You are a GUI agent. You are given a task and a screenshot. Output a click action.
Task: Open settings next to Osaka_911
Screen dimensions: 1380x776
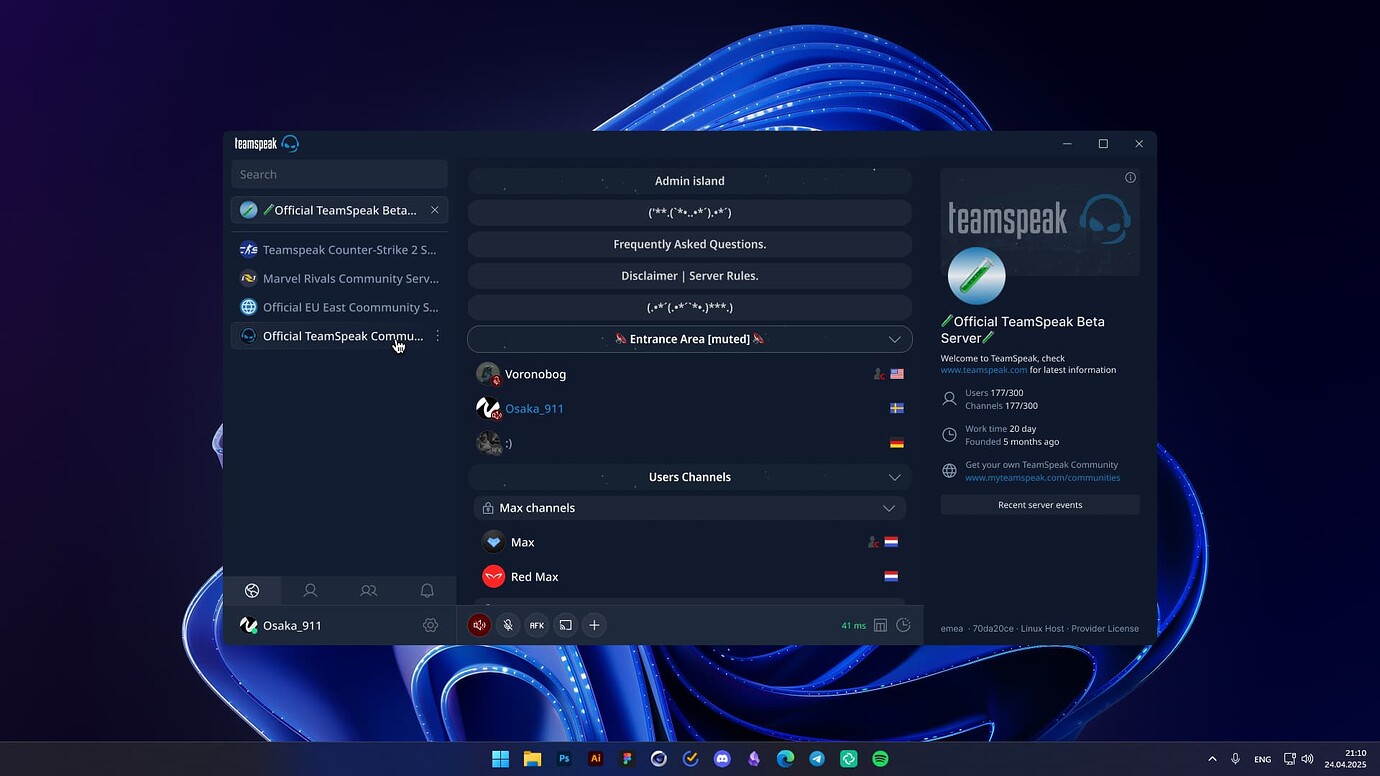pyautogui.click(x=430, y=625)
